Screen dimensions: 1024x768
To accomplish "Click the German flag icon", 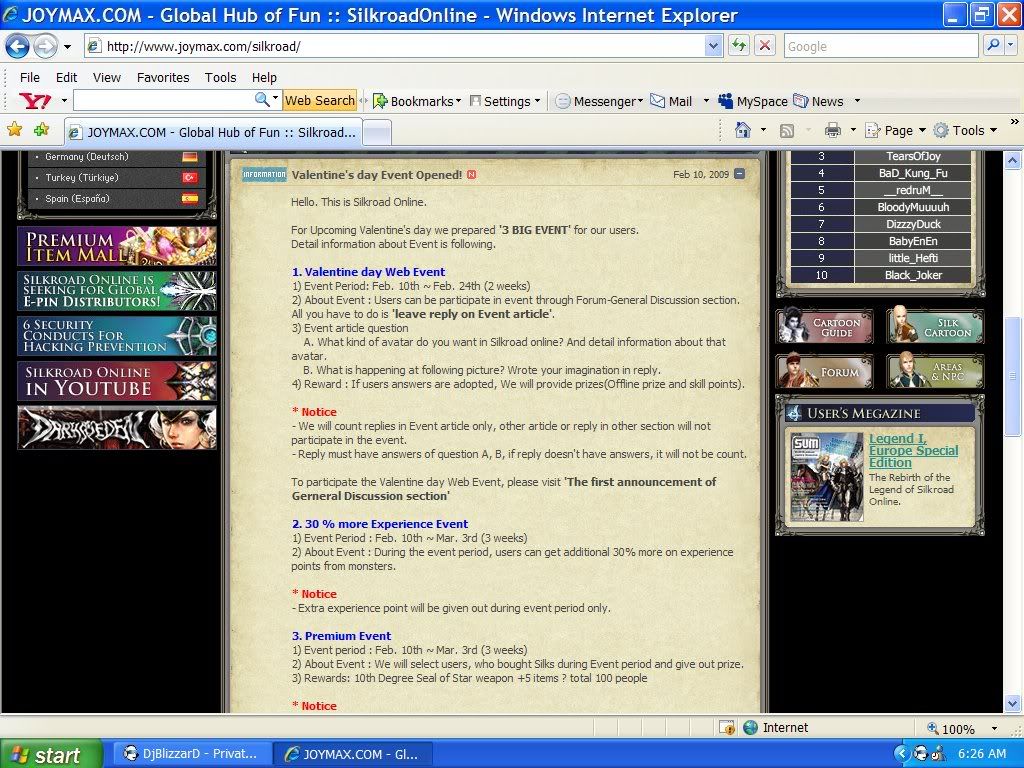I will tap(190, 157).
